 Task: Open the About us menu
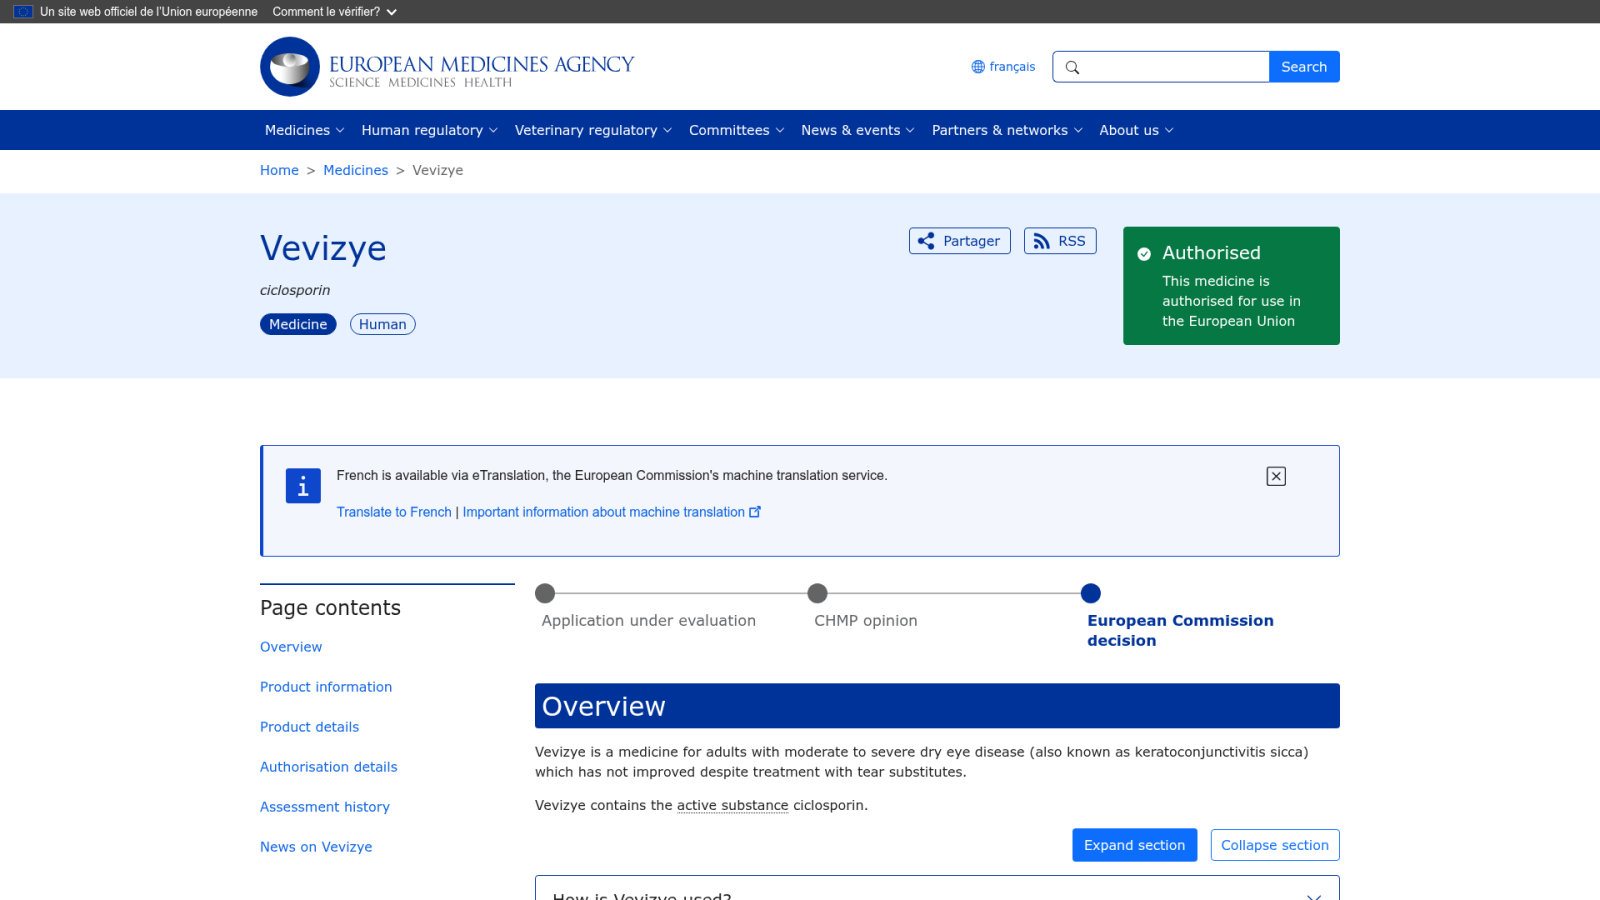point(1136,130)
